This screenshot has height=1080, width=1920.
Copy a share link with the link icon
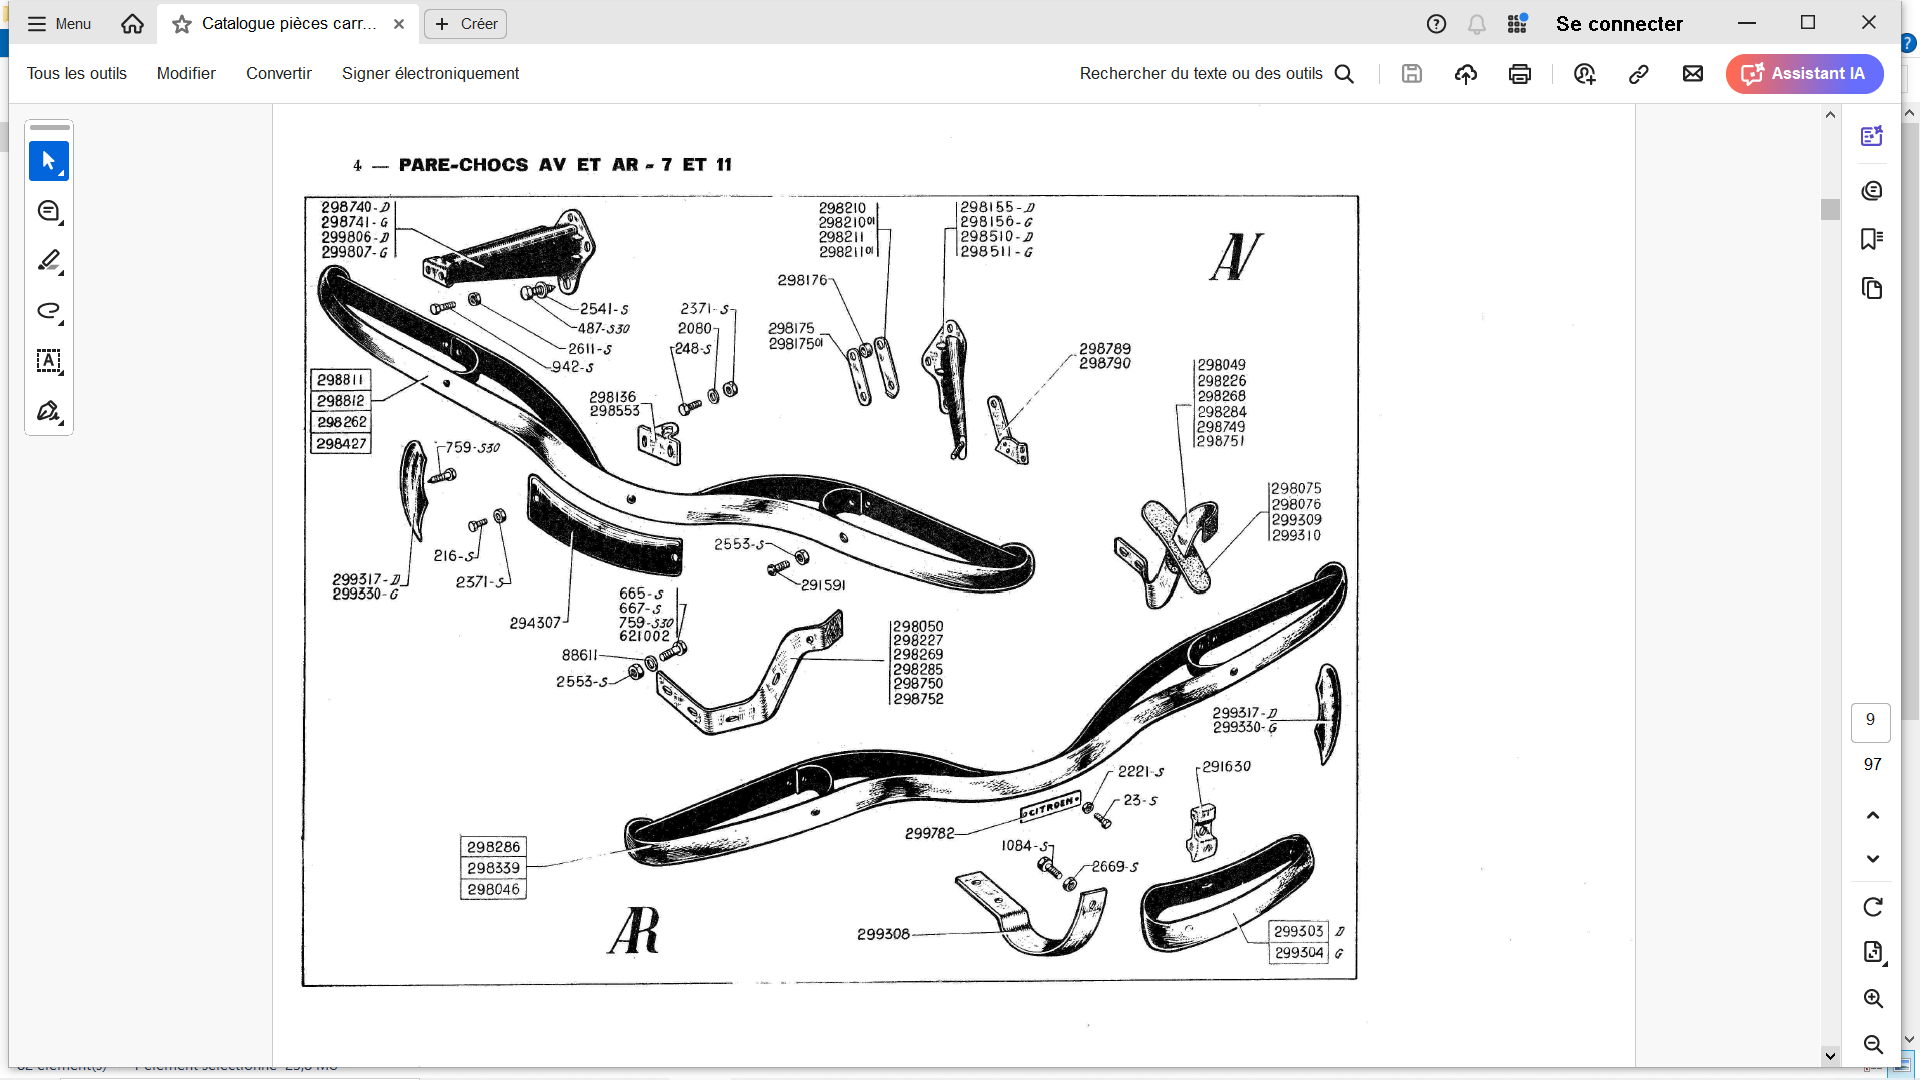pos(1638,74)
